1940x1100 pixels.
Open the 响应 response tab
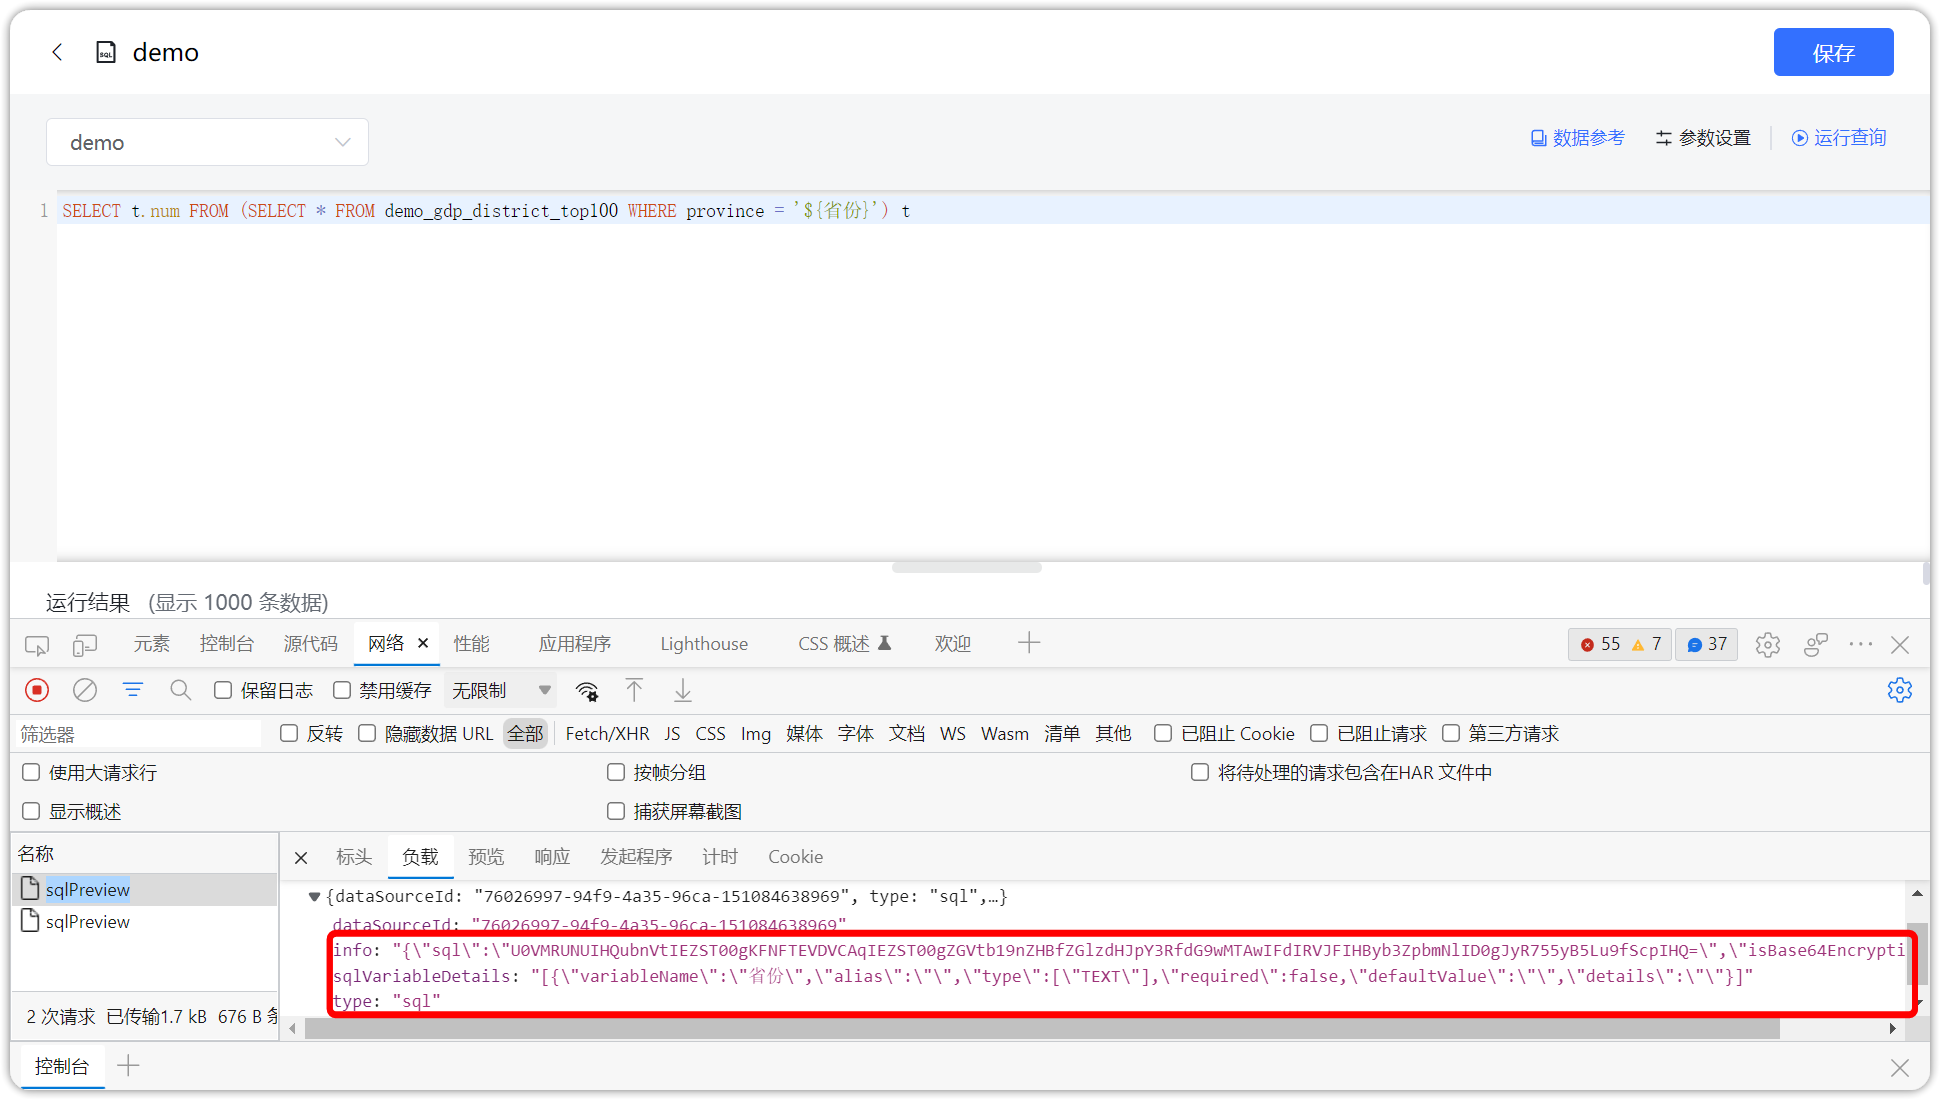[x=552, y=857]
